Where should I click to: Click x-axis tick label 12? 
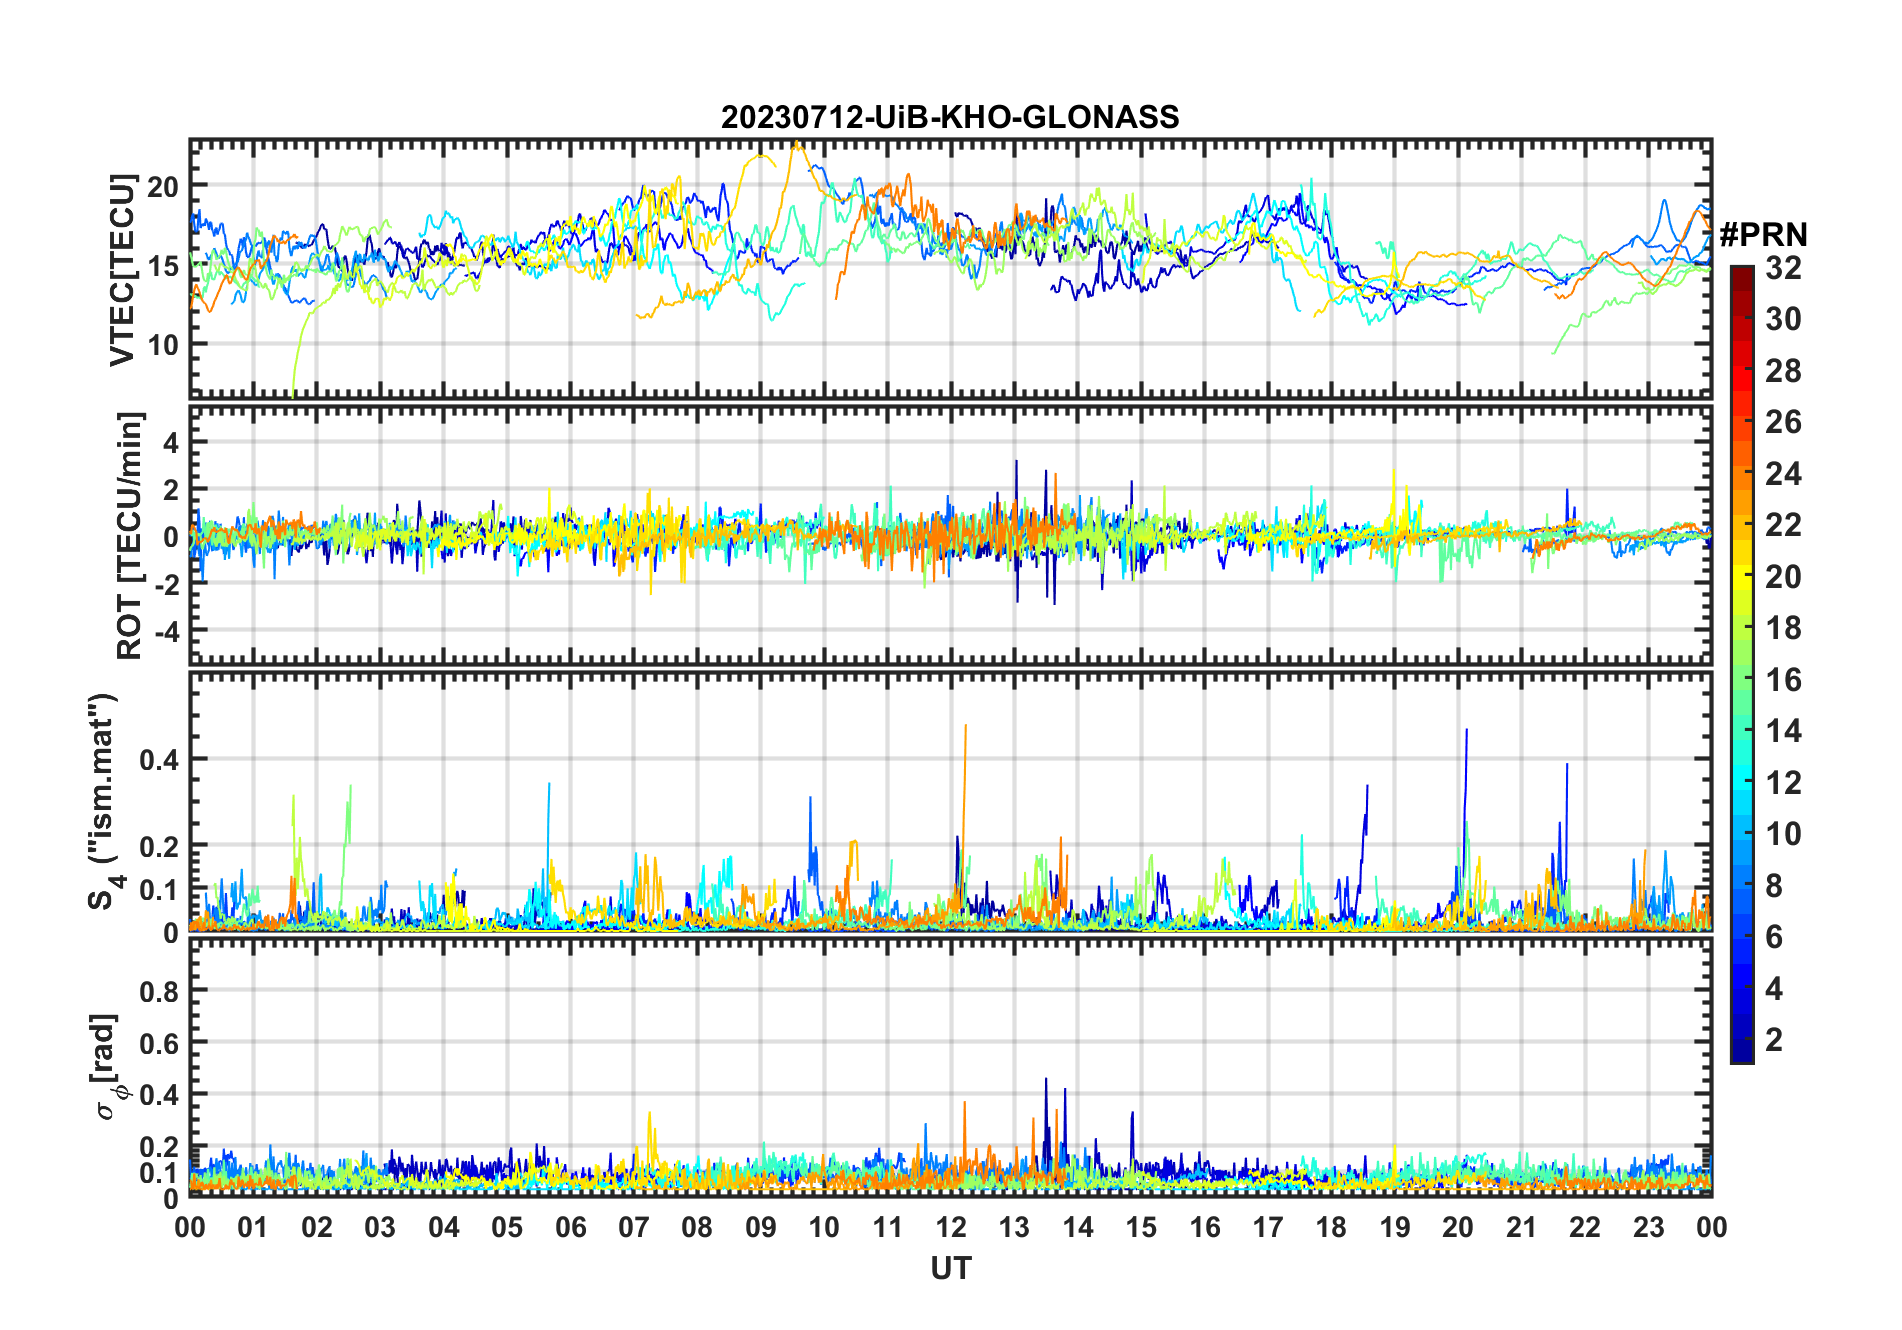point(951,1228)
